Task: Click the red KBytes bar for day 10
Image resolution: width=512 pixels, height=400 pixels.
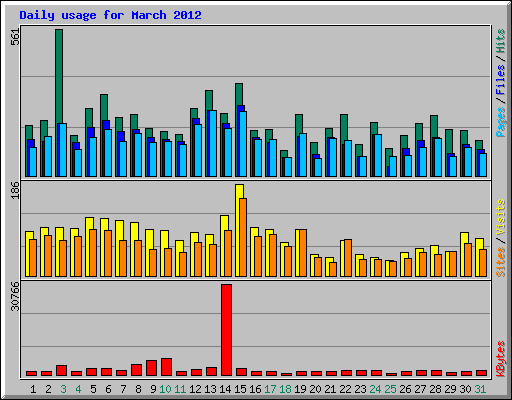Action: click(x=166, y=367)
